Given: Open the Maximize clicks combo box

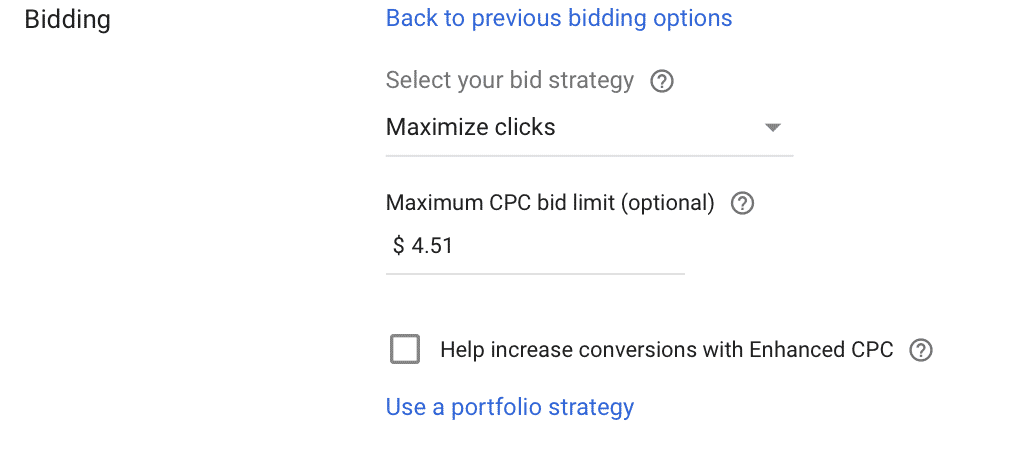Looking at the screenshot, I should pyautogui.click(x=589, y=128).
